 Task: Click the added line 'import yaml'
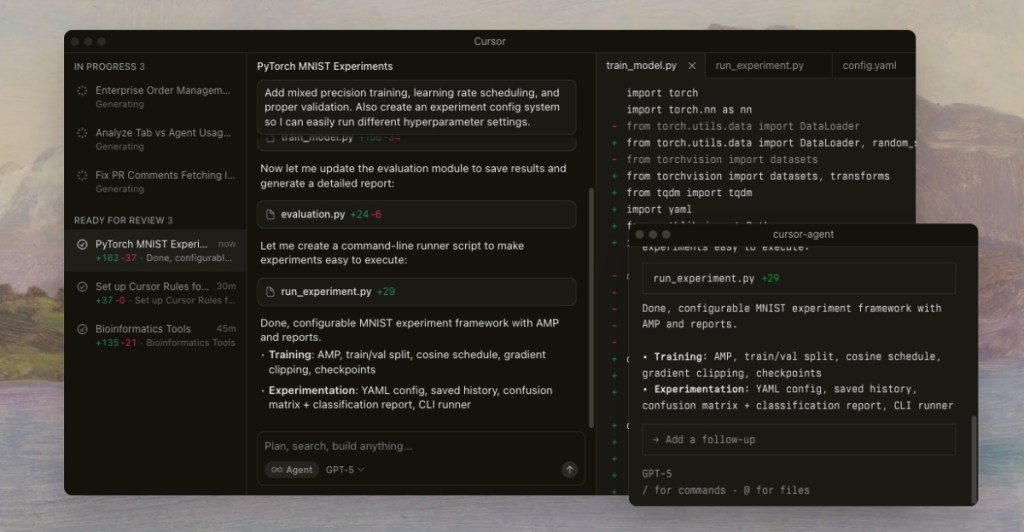tap(659, 210)
